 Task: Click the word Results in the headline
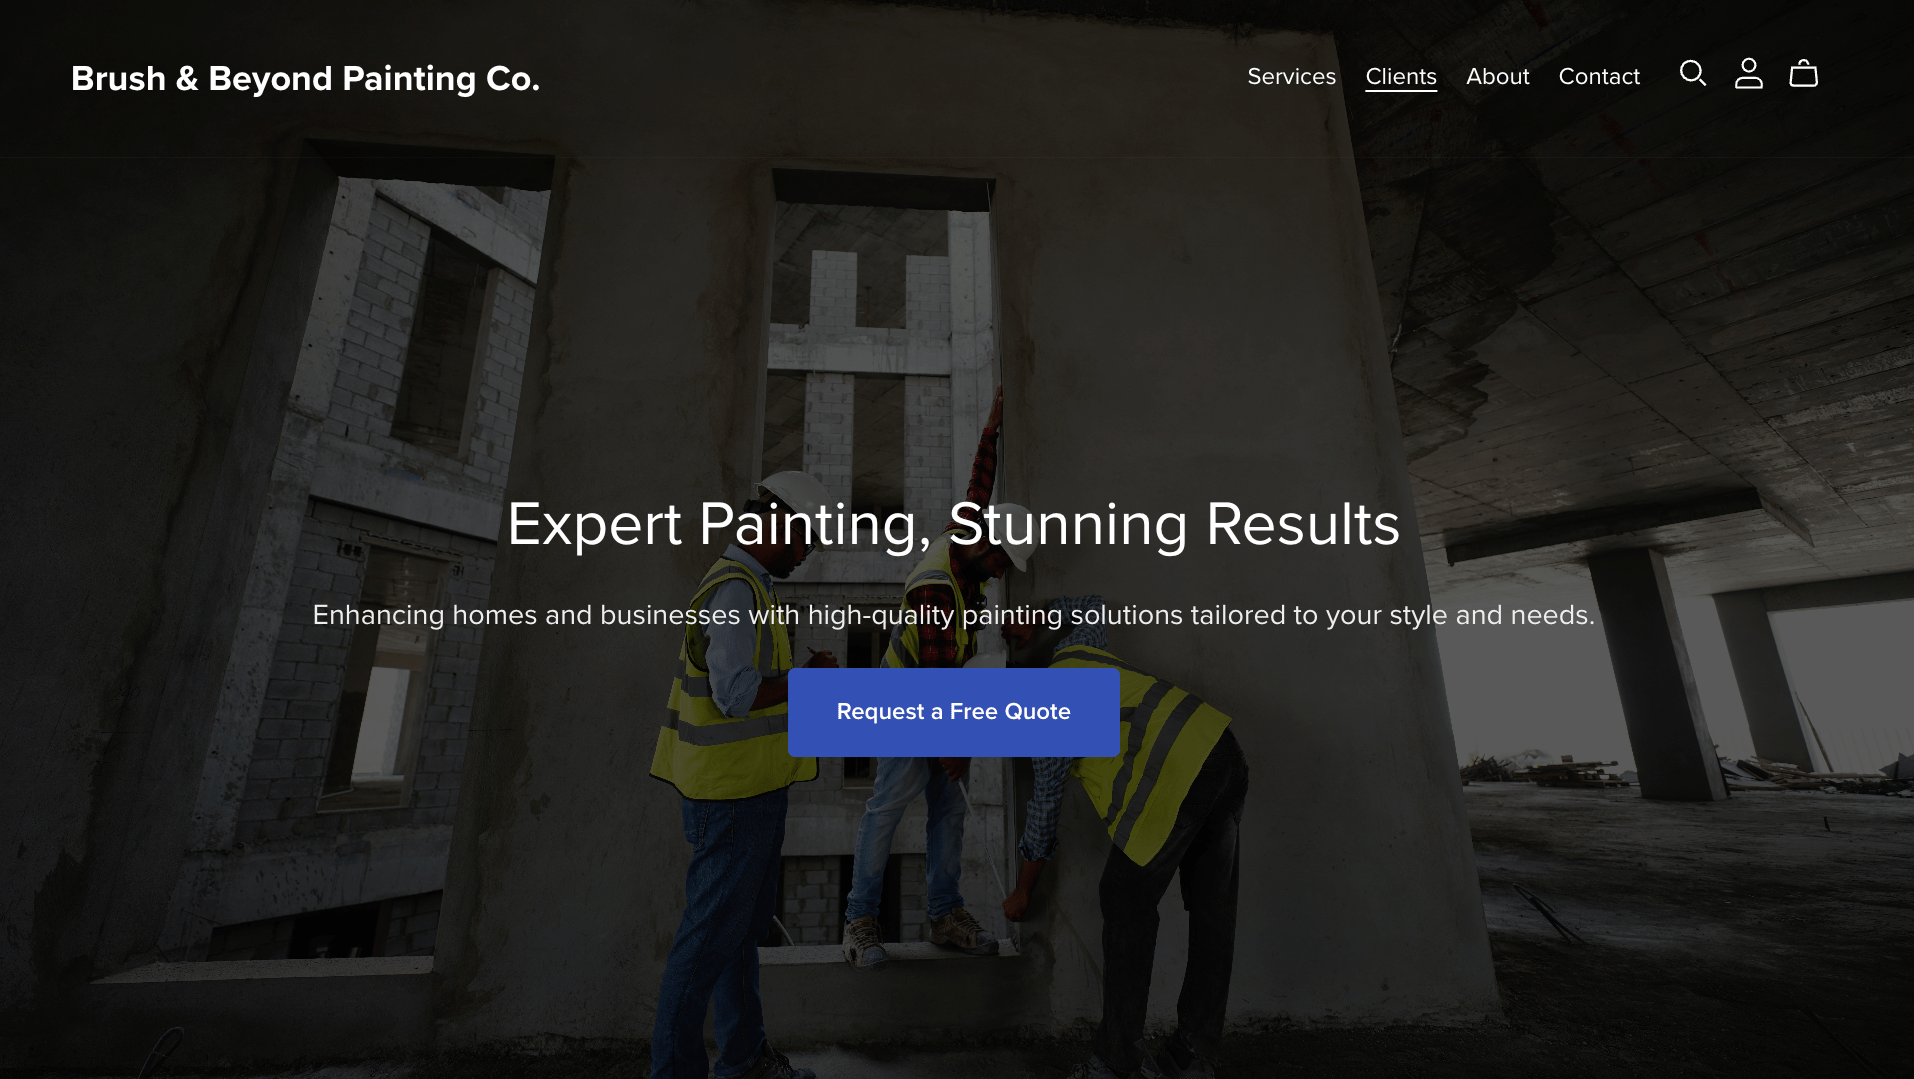pos(1303,524)
